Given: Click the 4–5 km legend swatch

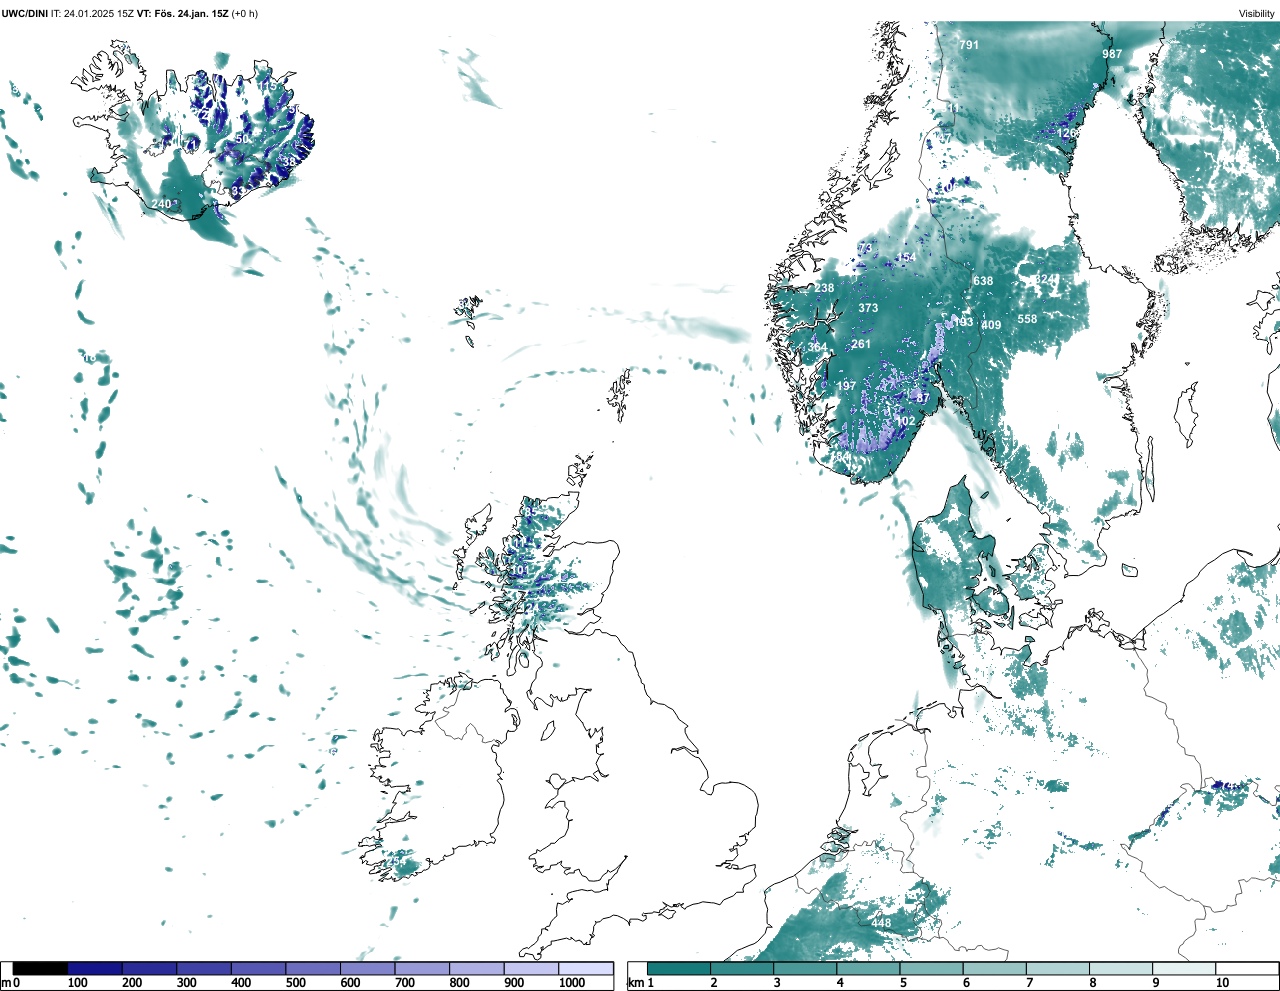Looking at the screenshot, I should click(868, 968).
